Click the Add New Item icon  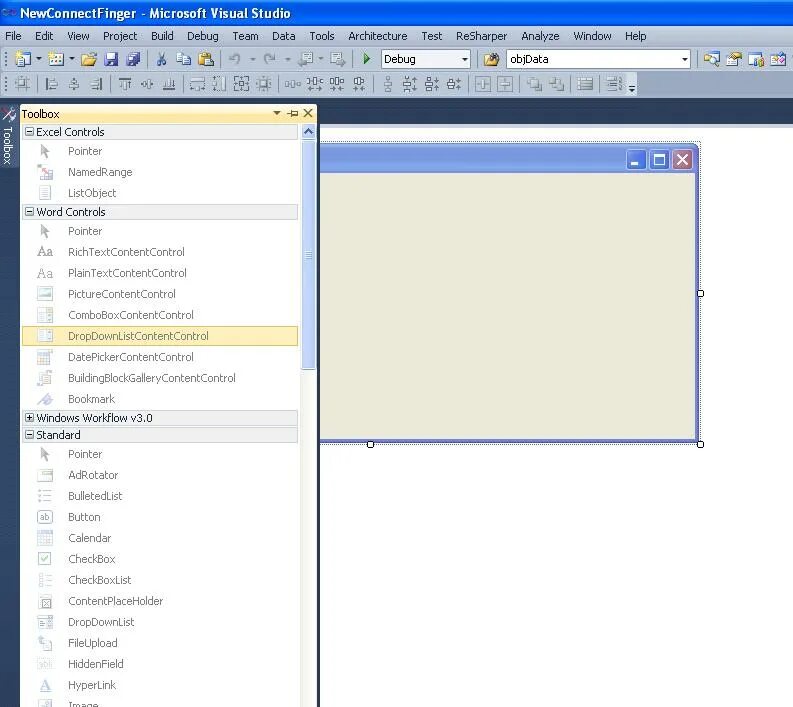56,59
